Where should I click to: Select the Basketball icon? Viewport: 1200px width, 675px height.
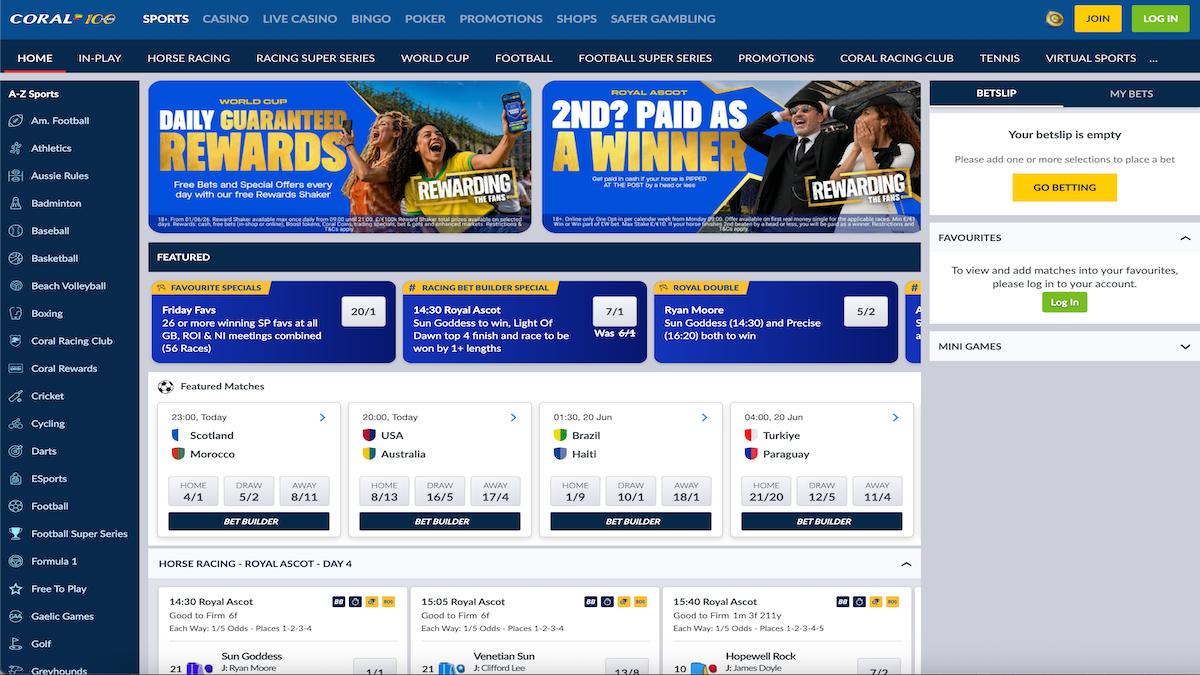15,258
